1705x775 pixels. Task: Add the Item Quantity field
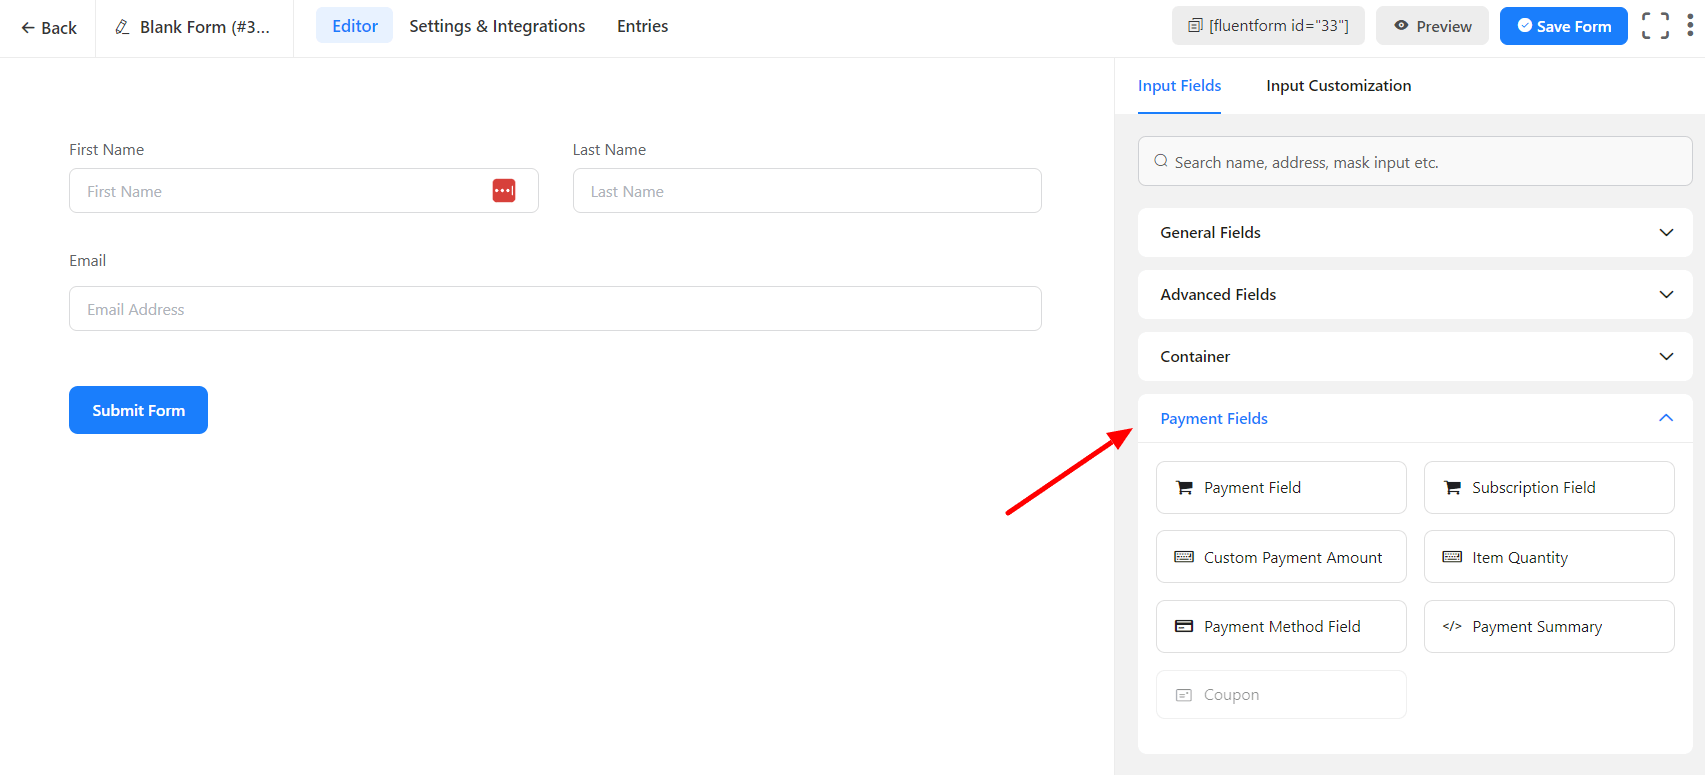(1548, 557)
